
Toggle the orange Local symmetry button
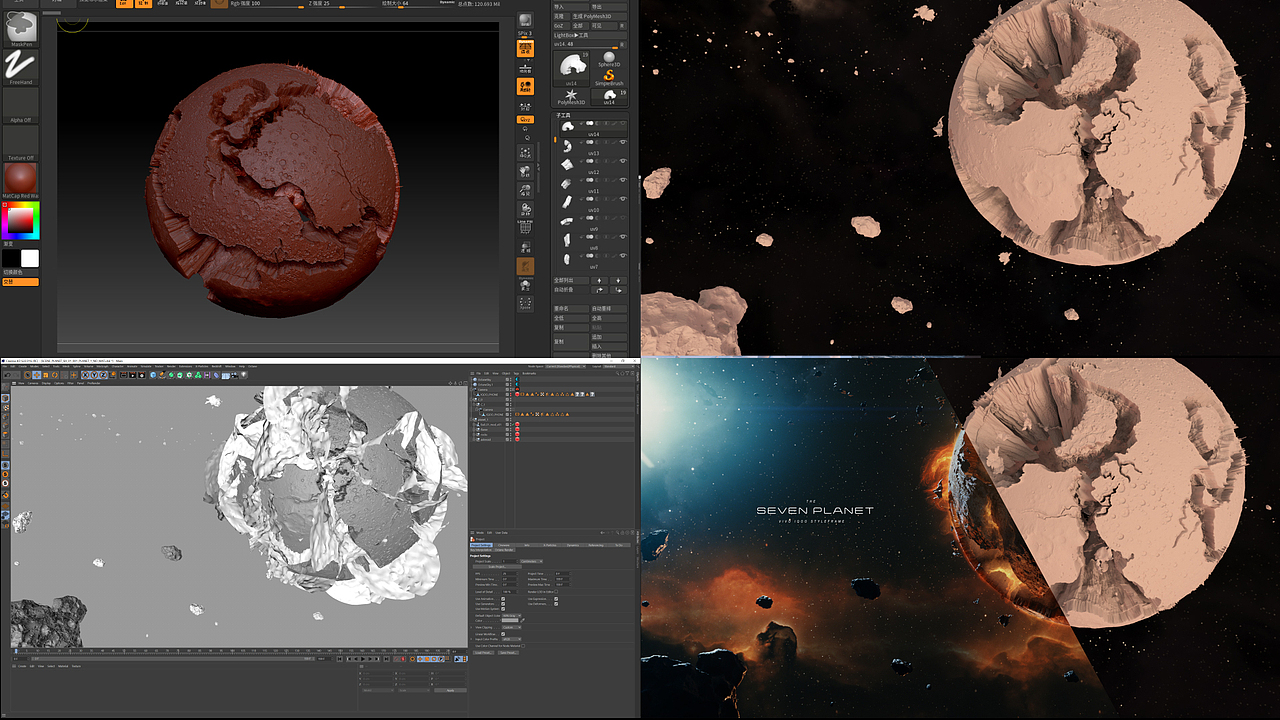pos(525,86)
